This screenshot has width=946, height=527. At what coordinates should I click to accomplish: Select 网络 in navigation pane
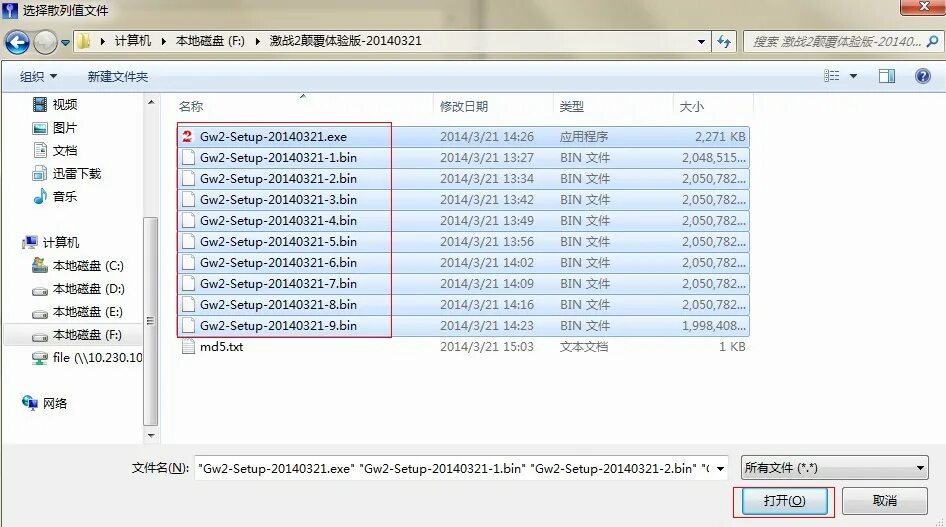45,403
